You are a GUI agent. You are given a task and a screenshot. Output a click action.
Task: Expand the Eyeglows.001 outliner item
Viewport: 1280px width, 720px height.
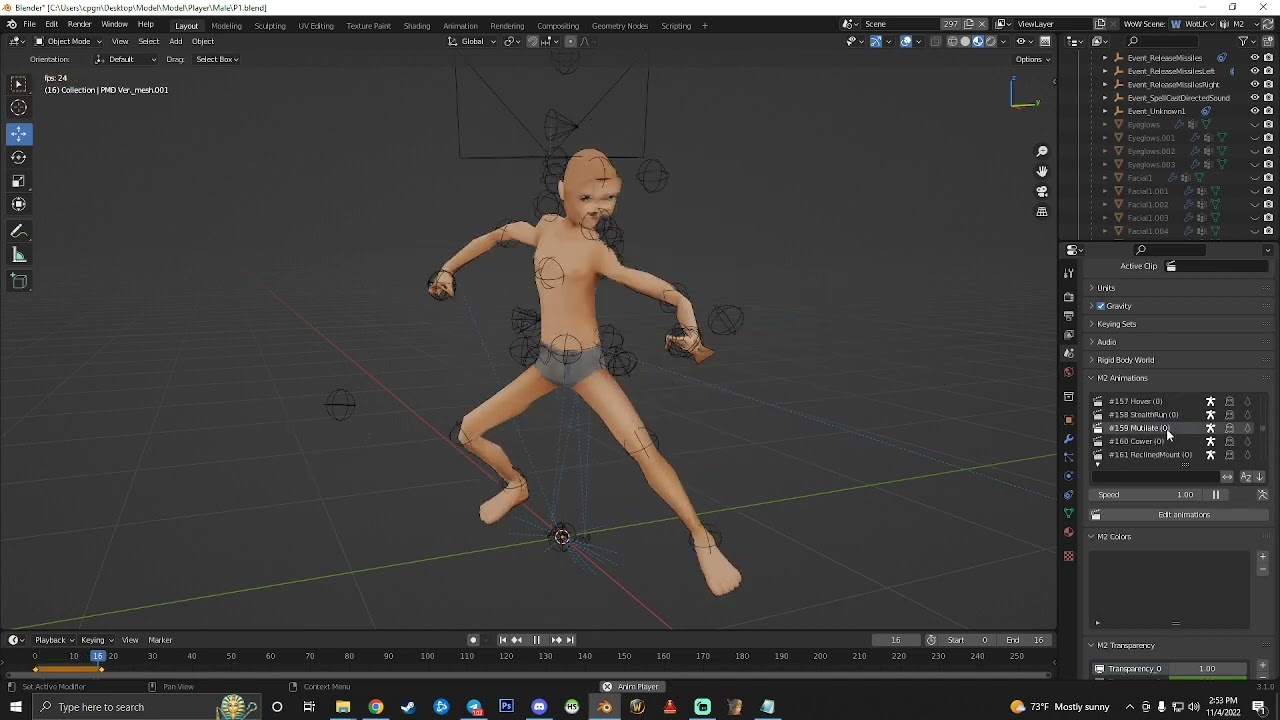(x=1105, y=138)
